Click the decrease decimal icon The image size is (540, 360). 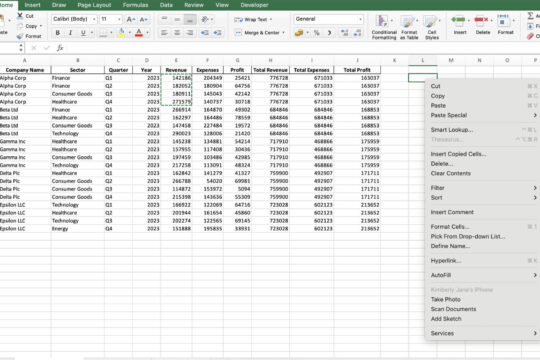(357, 33)
